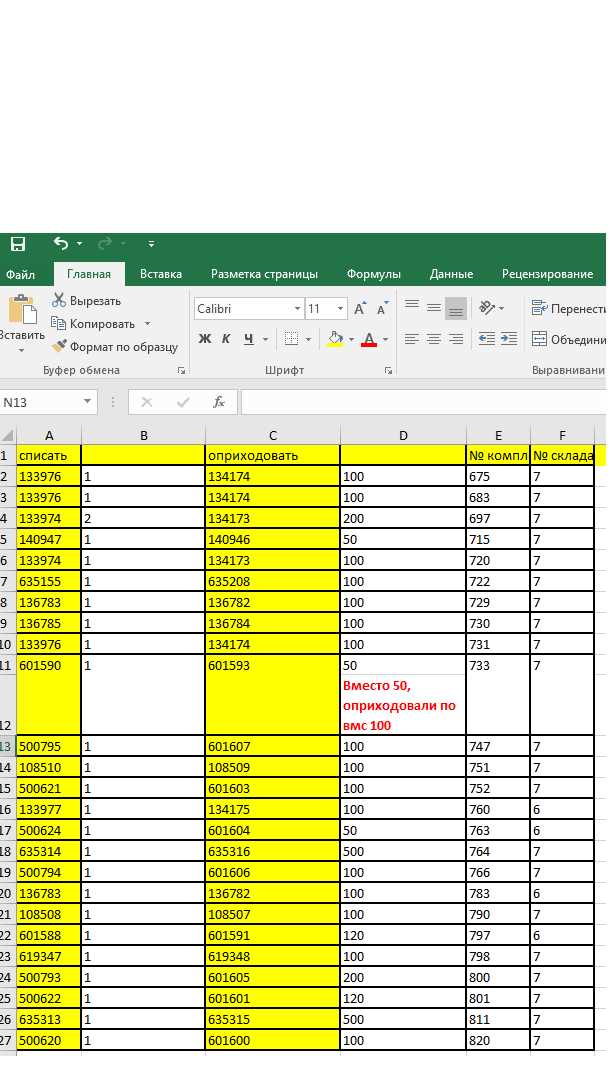Expand the Name Box dropdown arrow
Screen dimensions: 612x1068
[87, 402]
